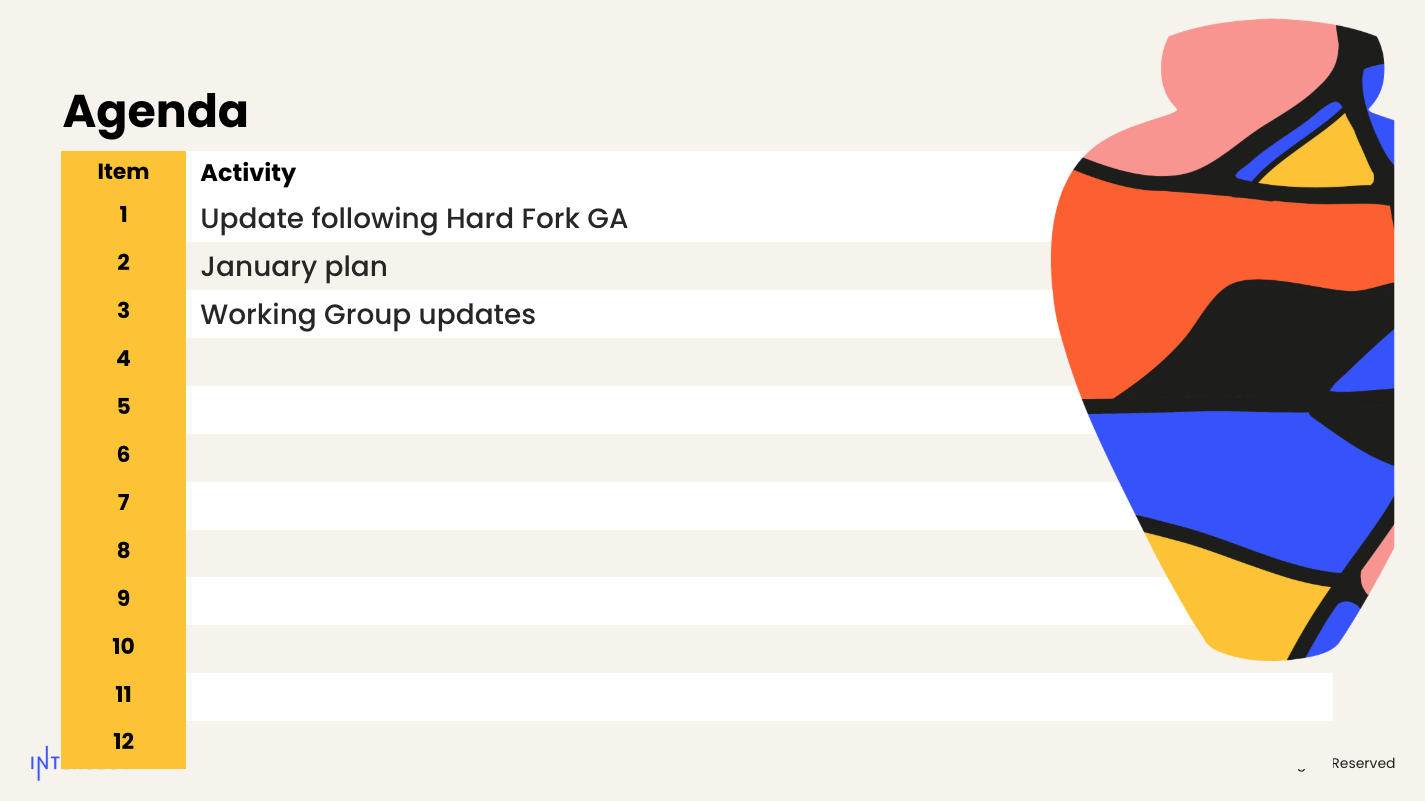The width and height of the screenshot is (1425, 801).
Task: Click "Update following Hard Fork GA" text
Action: point(414,218)
